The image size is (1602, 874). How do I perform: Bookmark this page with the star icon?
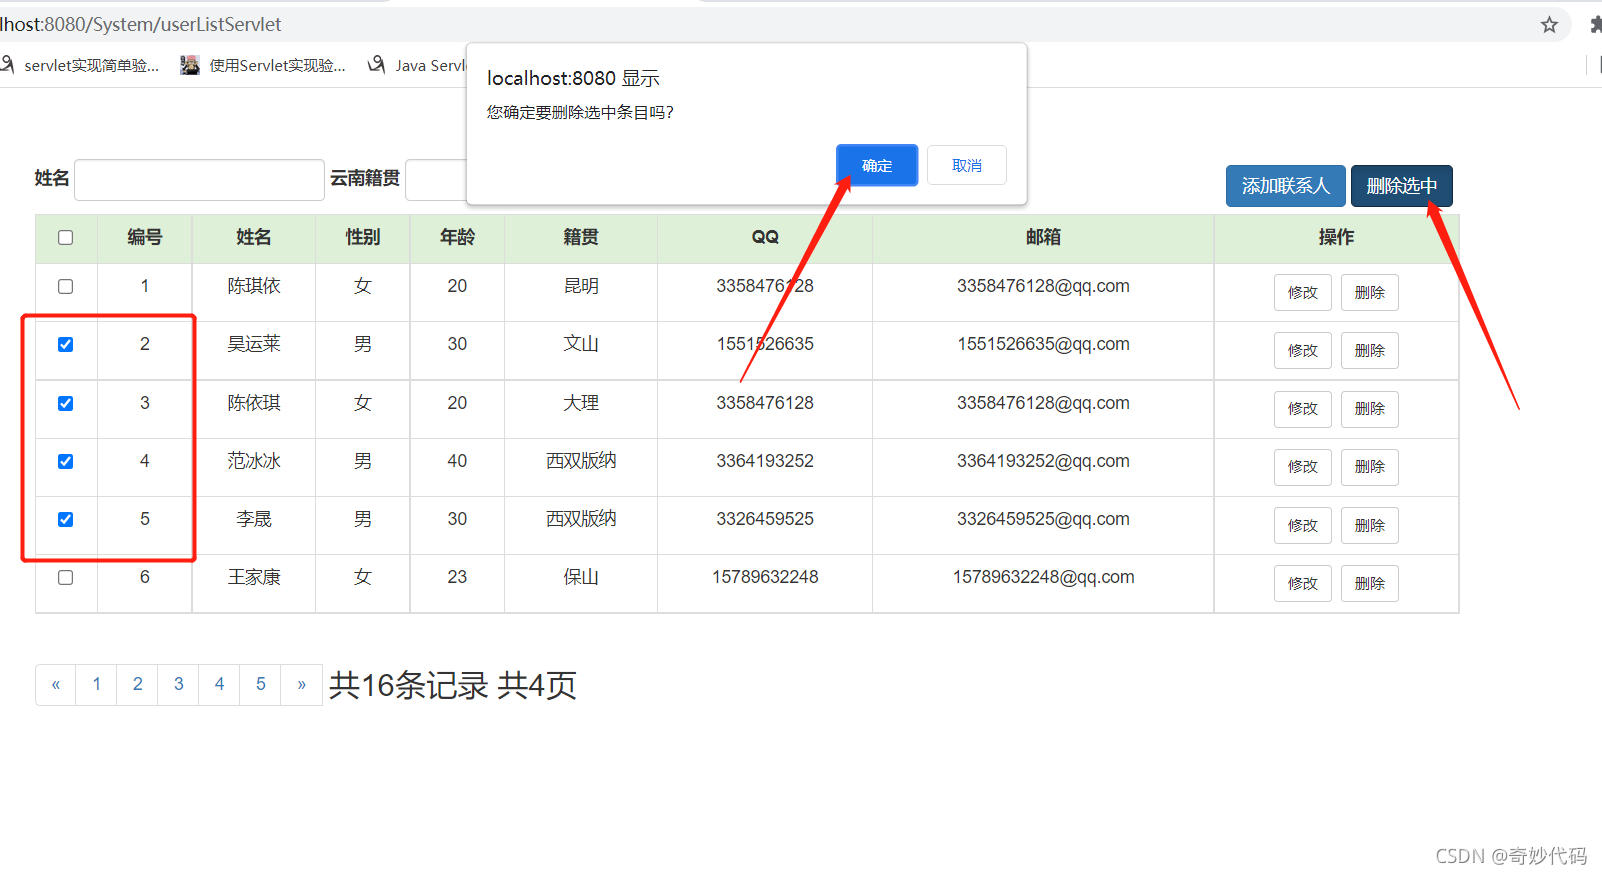click(x=1549, y=25)
